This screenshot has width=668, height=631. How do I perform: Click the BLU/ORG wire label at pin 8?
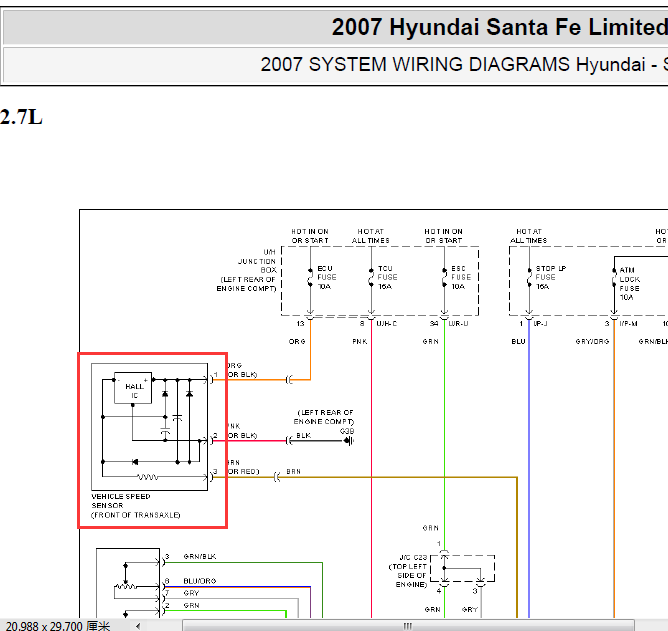(x=199, y=581)
